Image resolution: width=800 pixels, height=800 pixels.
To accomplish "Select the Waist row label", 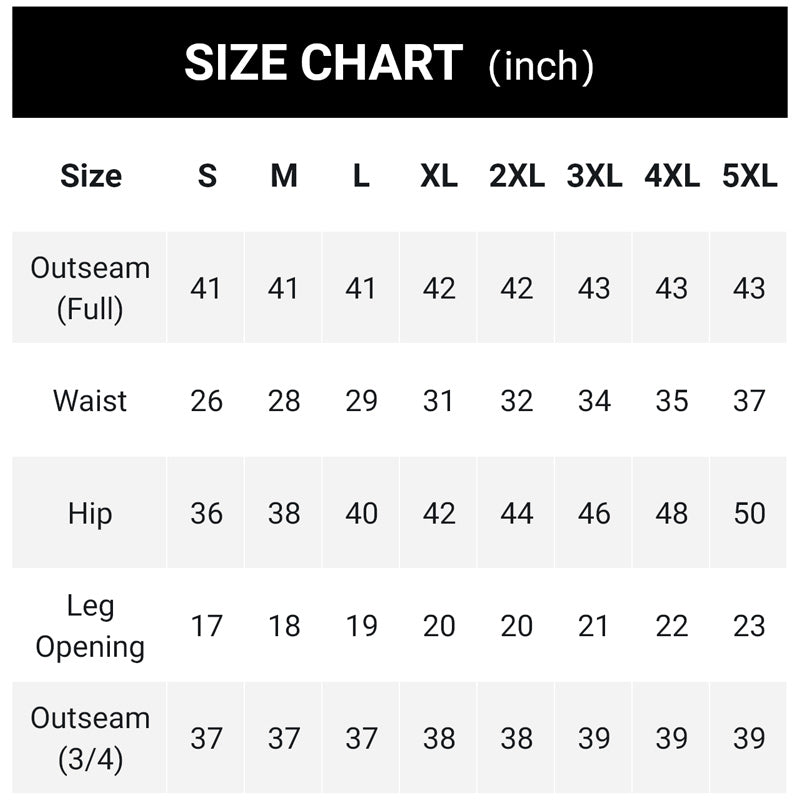I will click(90, 401).
